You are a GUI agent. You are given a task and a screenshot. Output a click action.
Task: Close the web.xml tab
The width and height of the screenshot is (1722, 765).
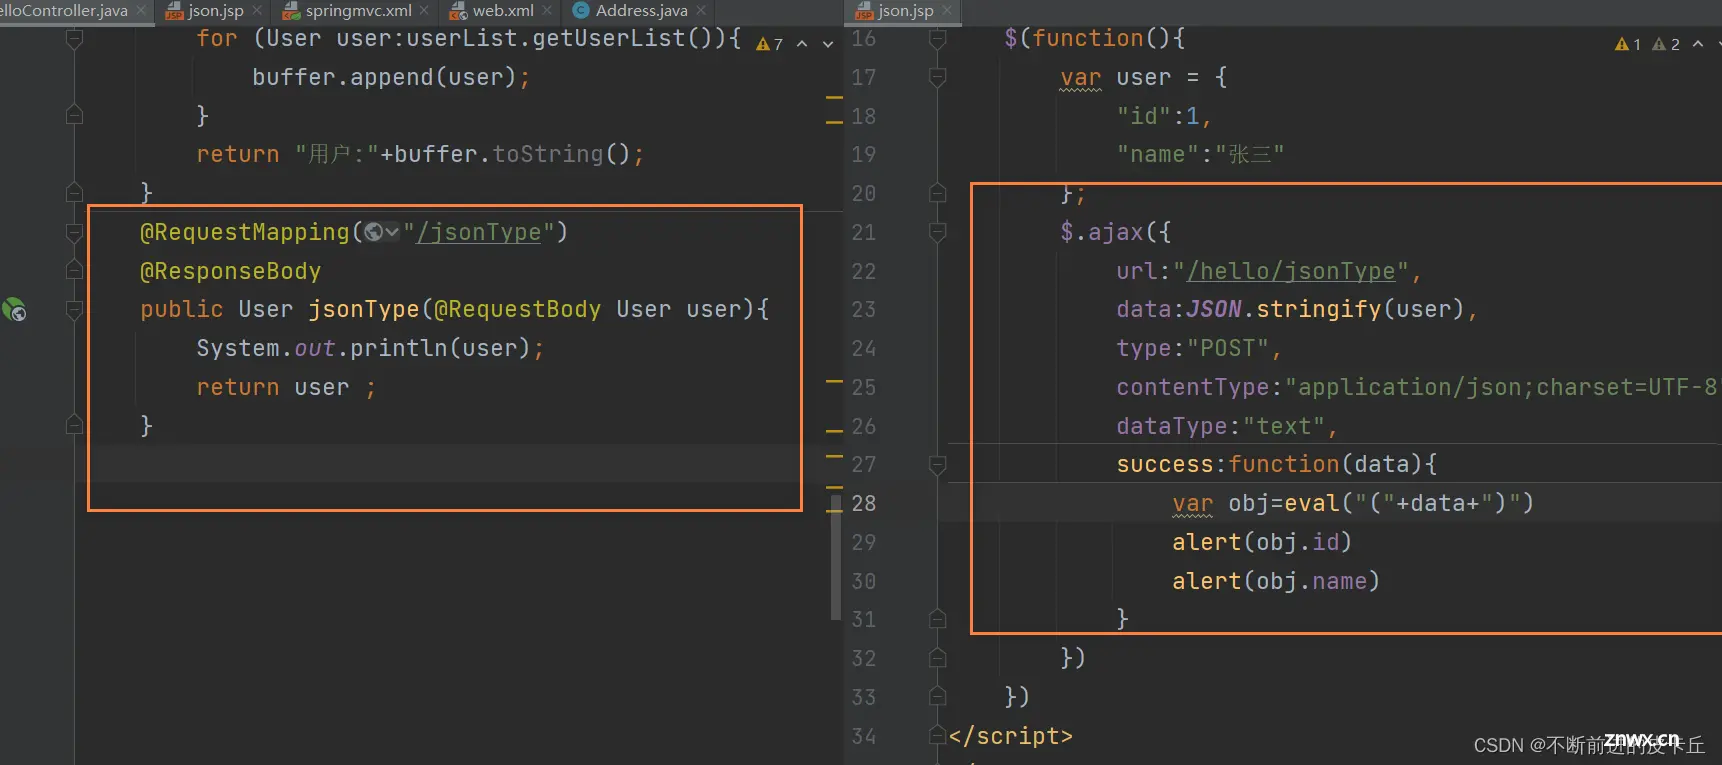click(x=547, y=11)
